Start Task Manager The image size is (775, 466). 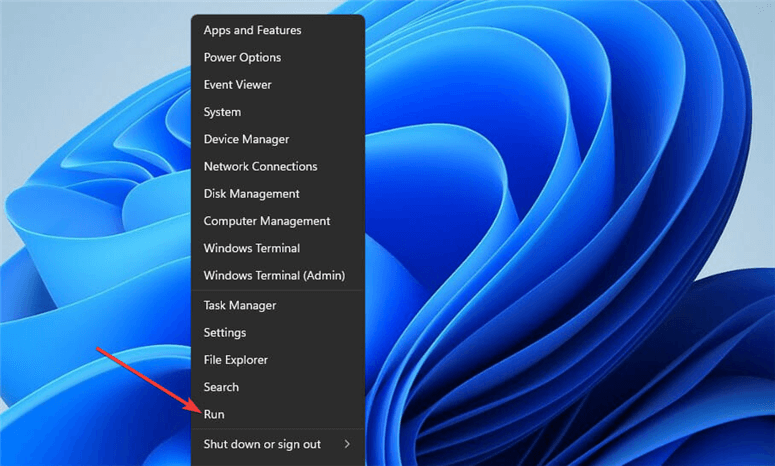[x=278, y=305]
